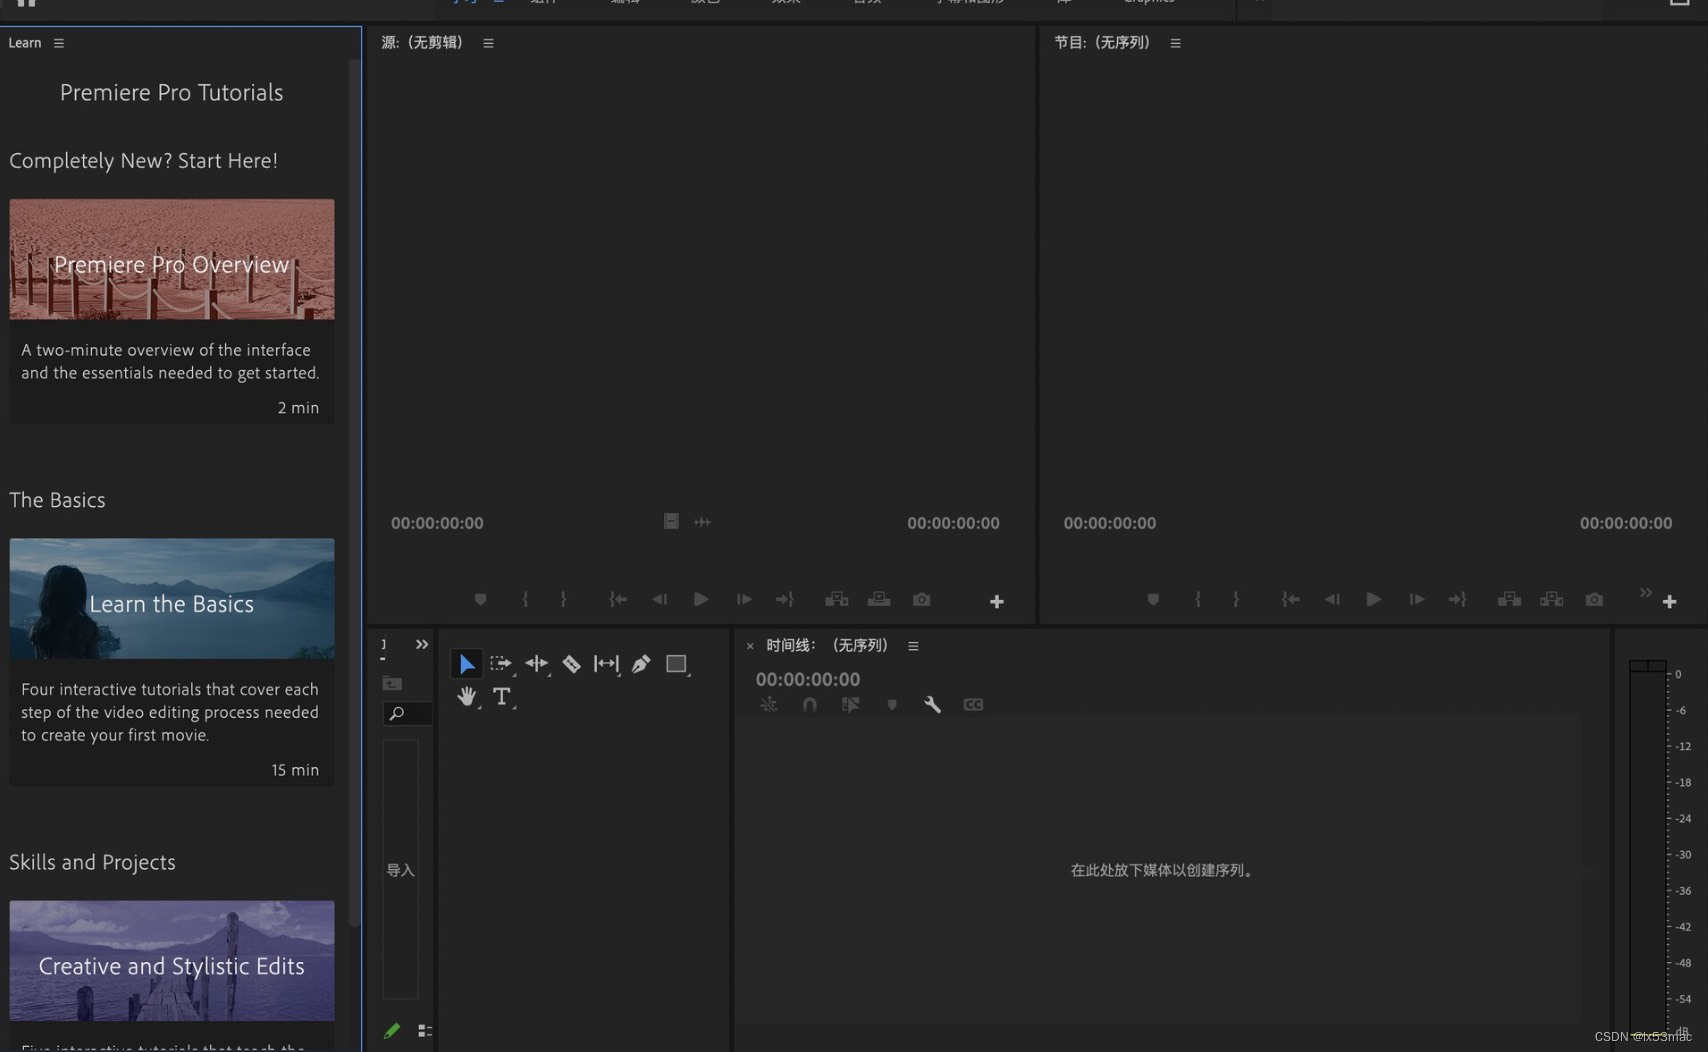1708x1052 pixels.
Task: Click the timeline timecode 00:00:00:00
Action: [808, 679]
